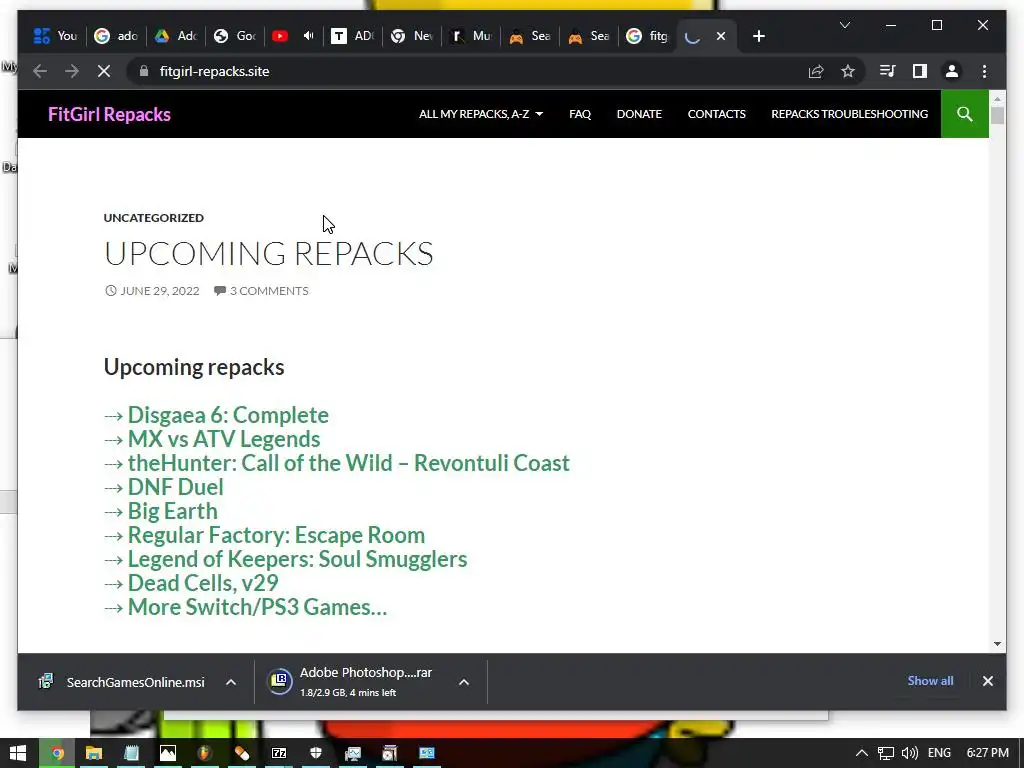Viewport: 1024px width, 768px height.
Task: Open the volume control in tray
Action: click(x=909, y=753)
